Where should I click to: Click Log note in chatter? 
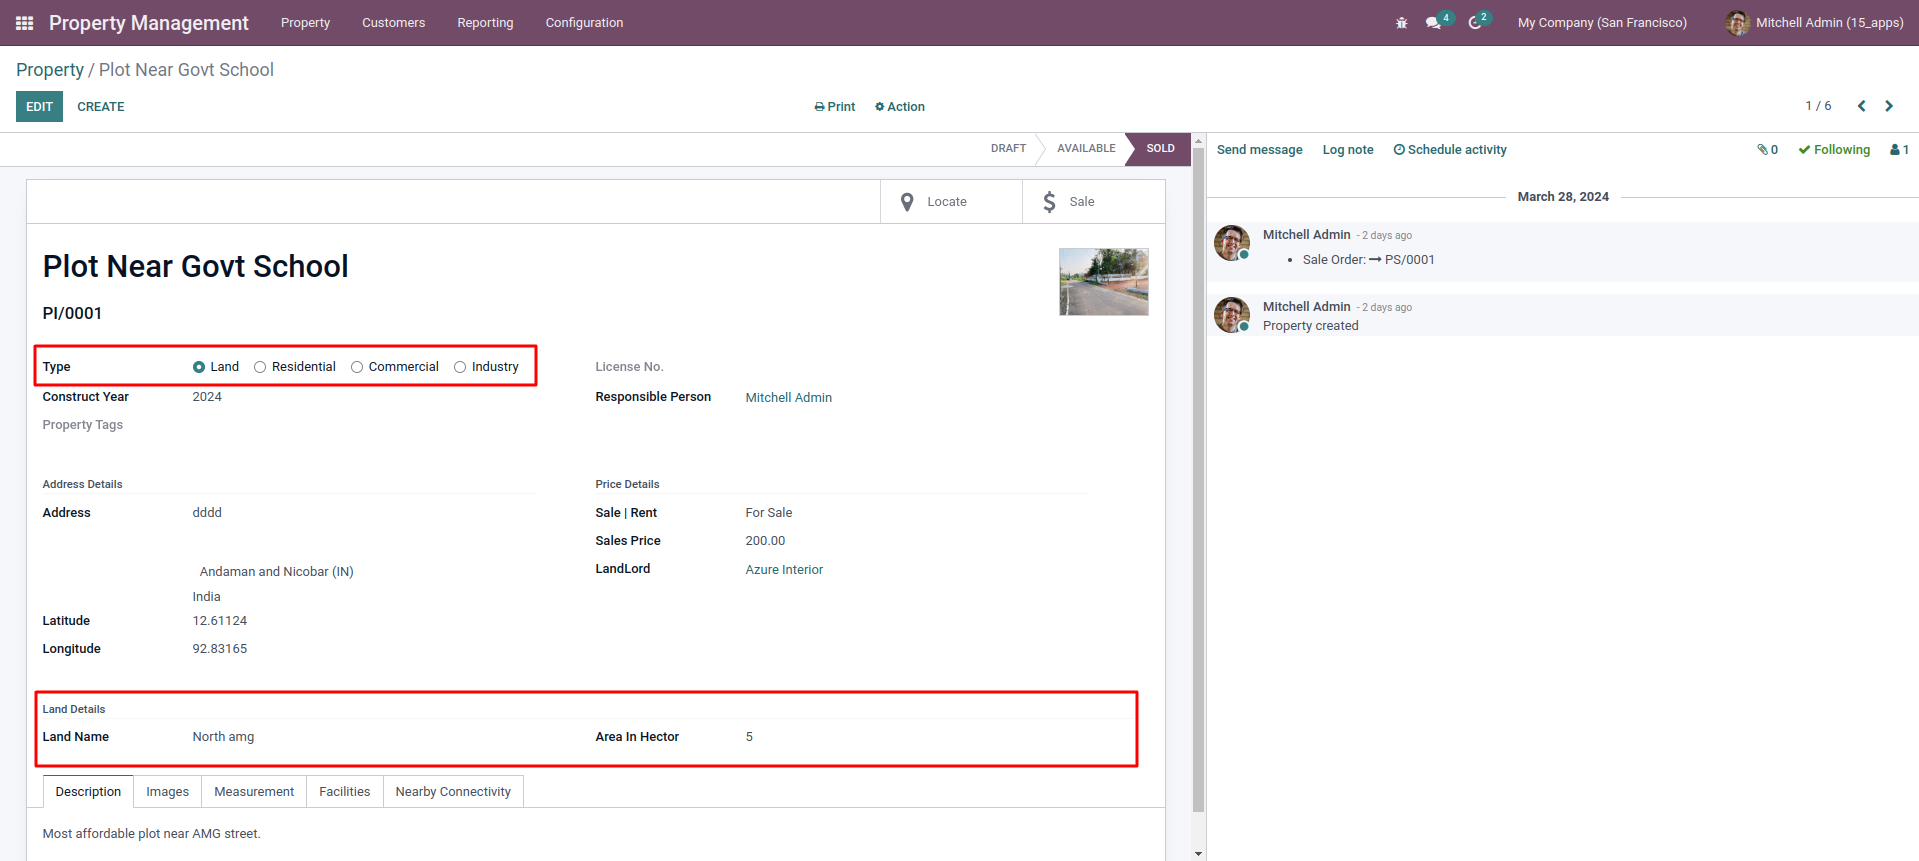[1348, 150]
